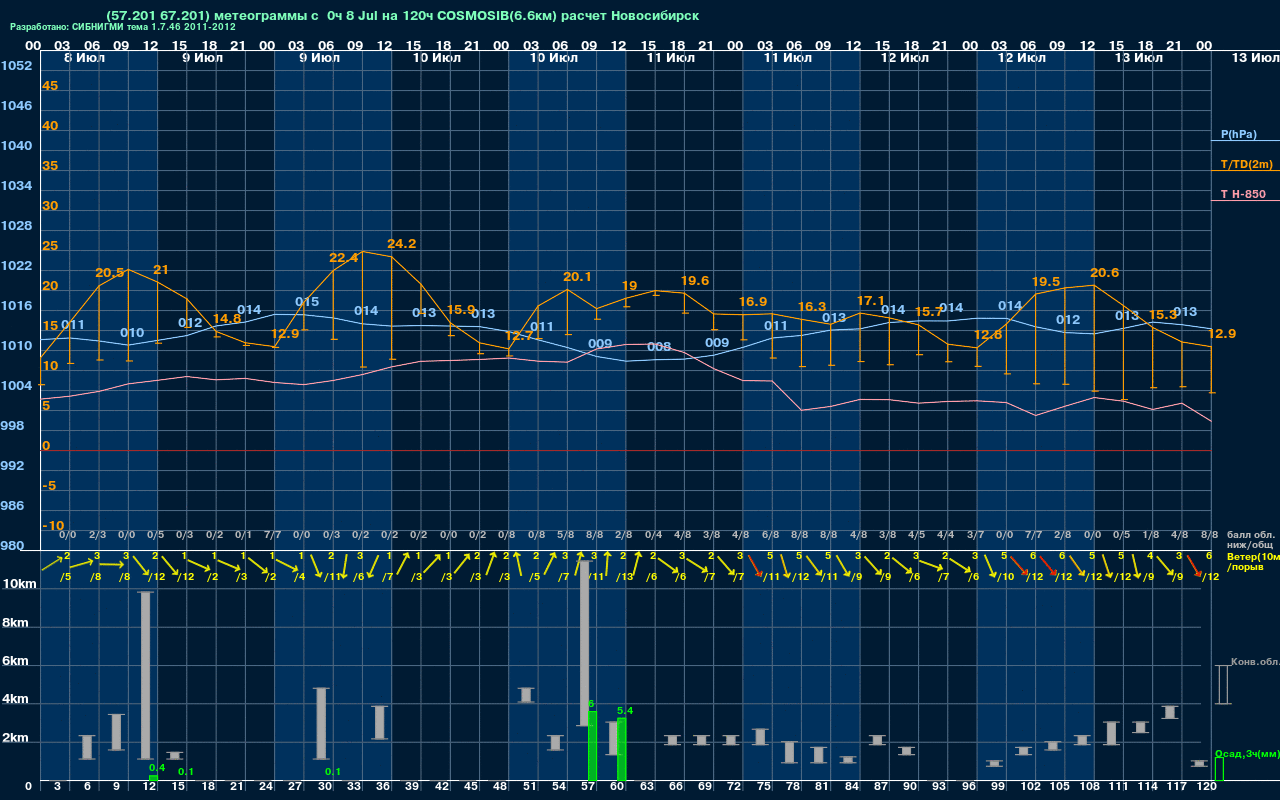Click the 0/1 cloud amount value
This screenshot has width=1280, height=800.
point(243,535)
